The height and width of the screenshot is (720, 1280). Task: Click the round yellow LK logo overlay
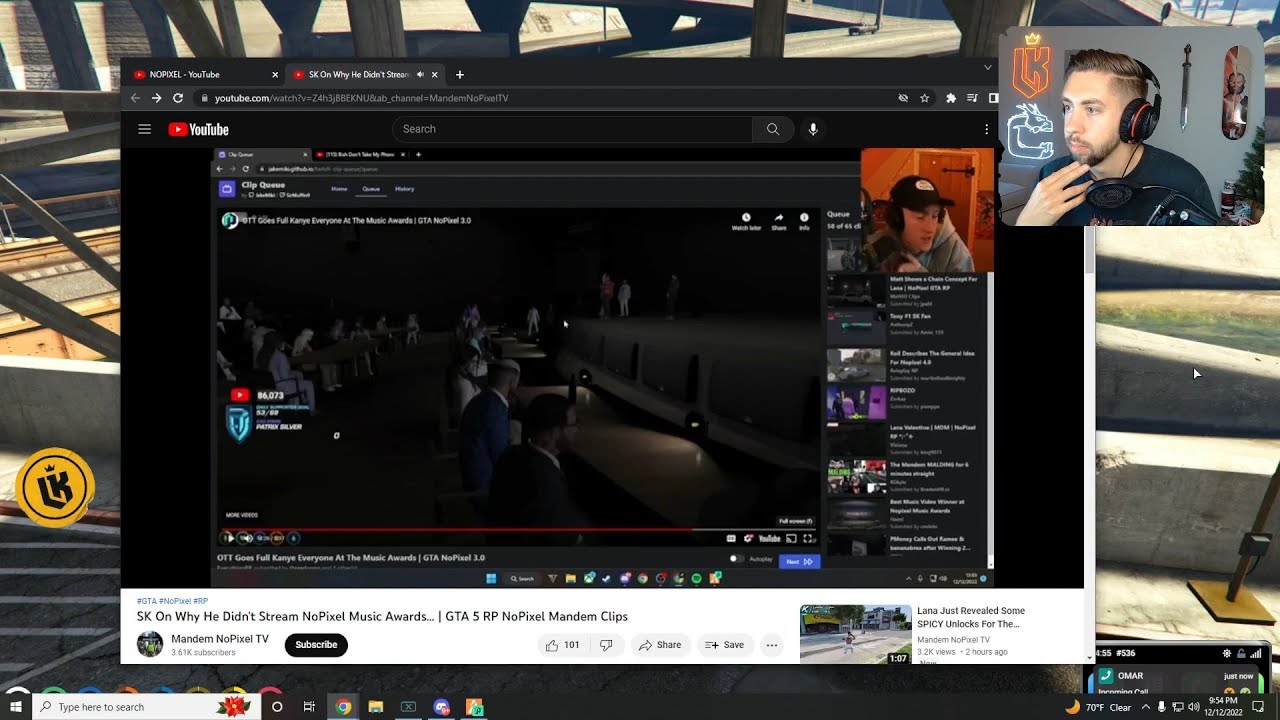(55, 488)
